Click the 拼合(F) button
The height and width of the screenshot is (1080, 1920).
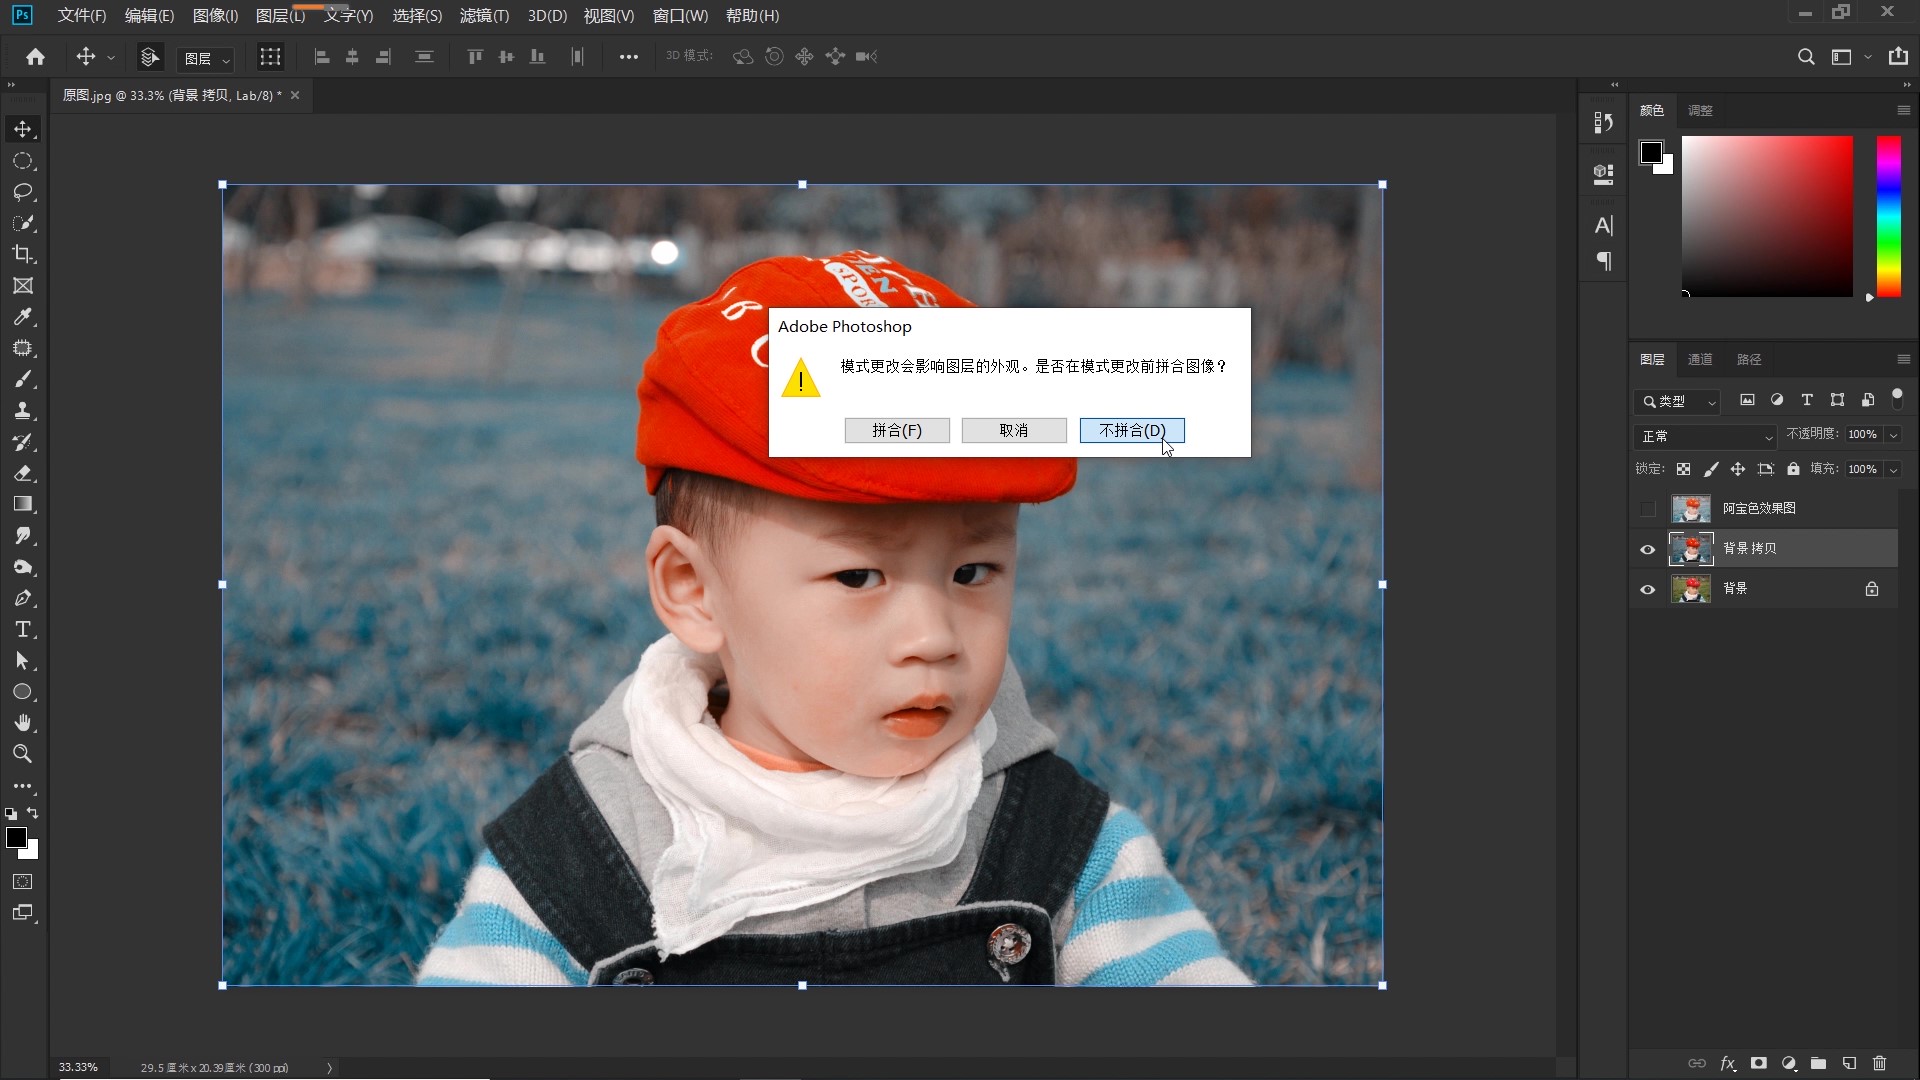click(897, 430)
